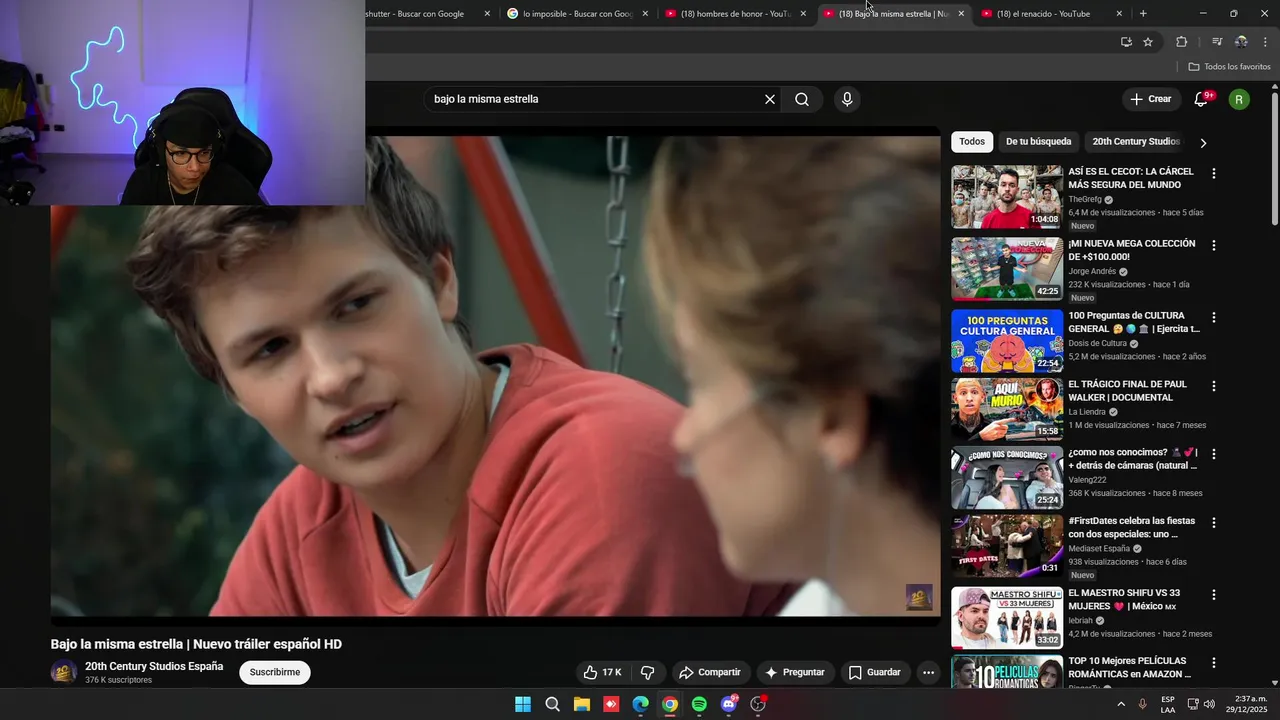Open taskbar volume control
1280x720 pixels.
tap(1209, 704)
